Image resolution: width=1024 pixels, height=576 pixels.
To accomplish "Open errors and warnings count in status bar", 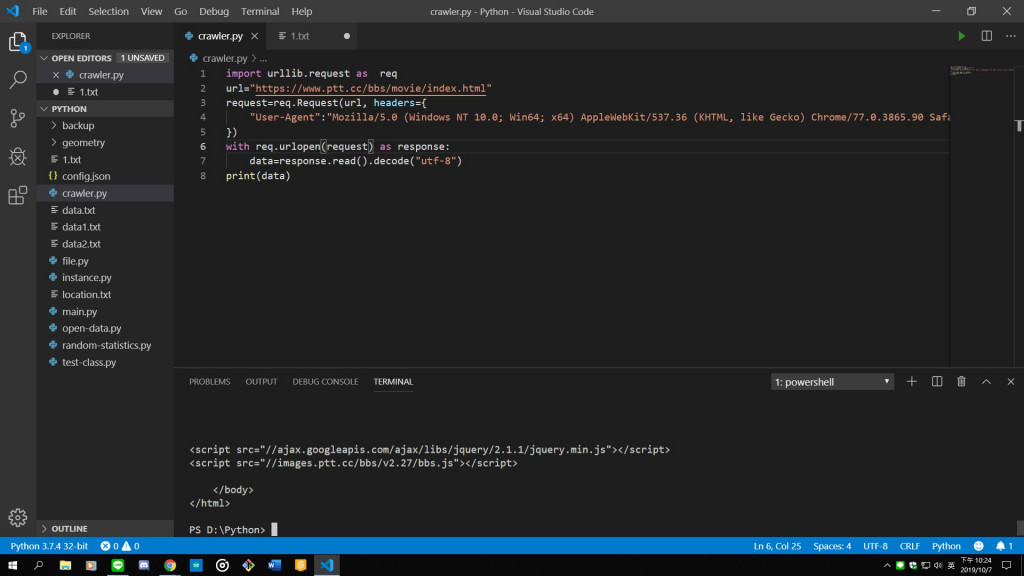I will click(120, 546).
